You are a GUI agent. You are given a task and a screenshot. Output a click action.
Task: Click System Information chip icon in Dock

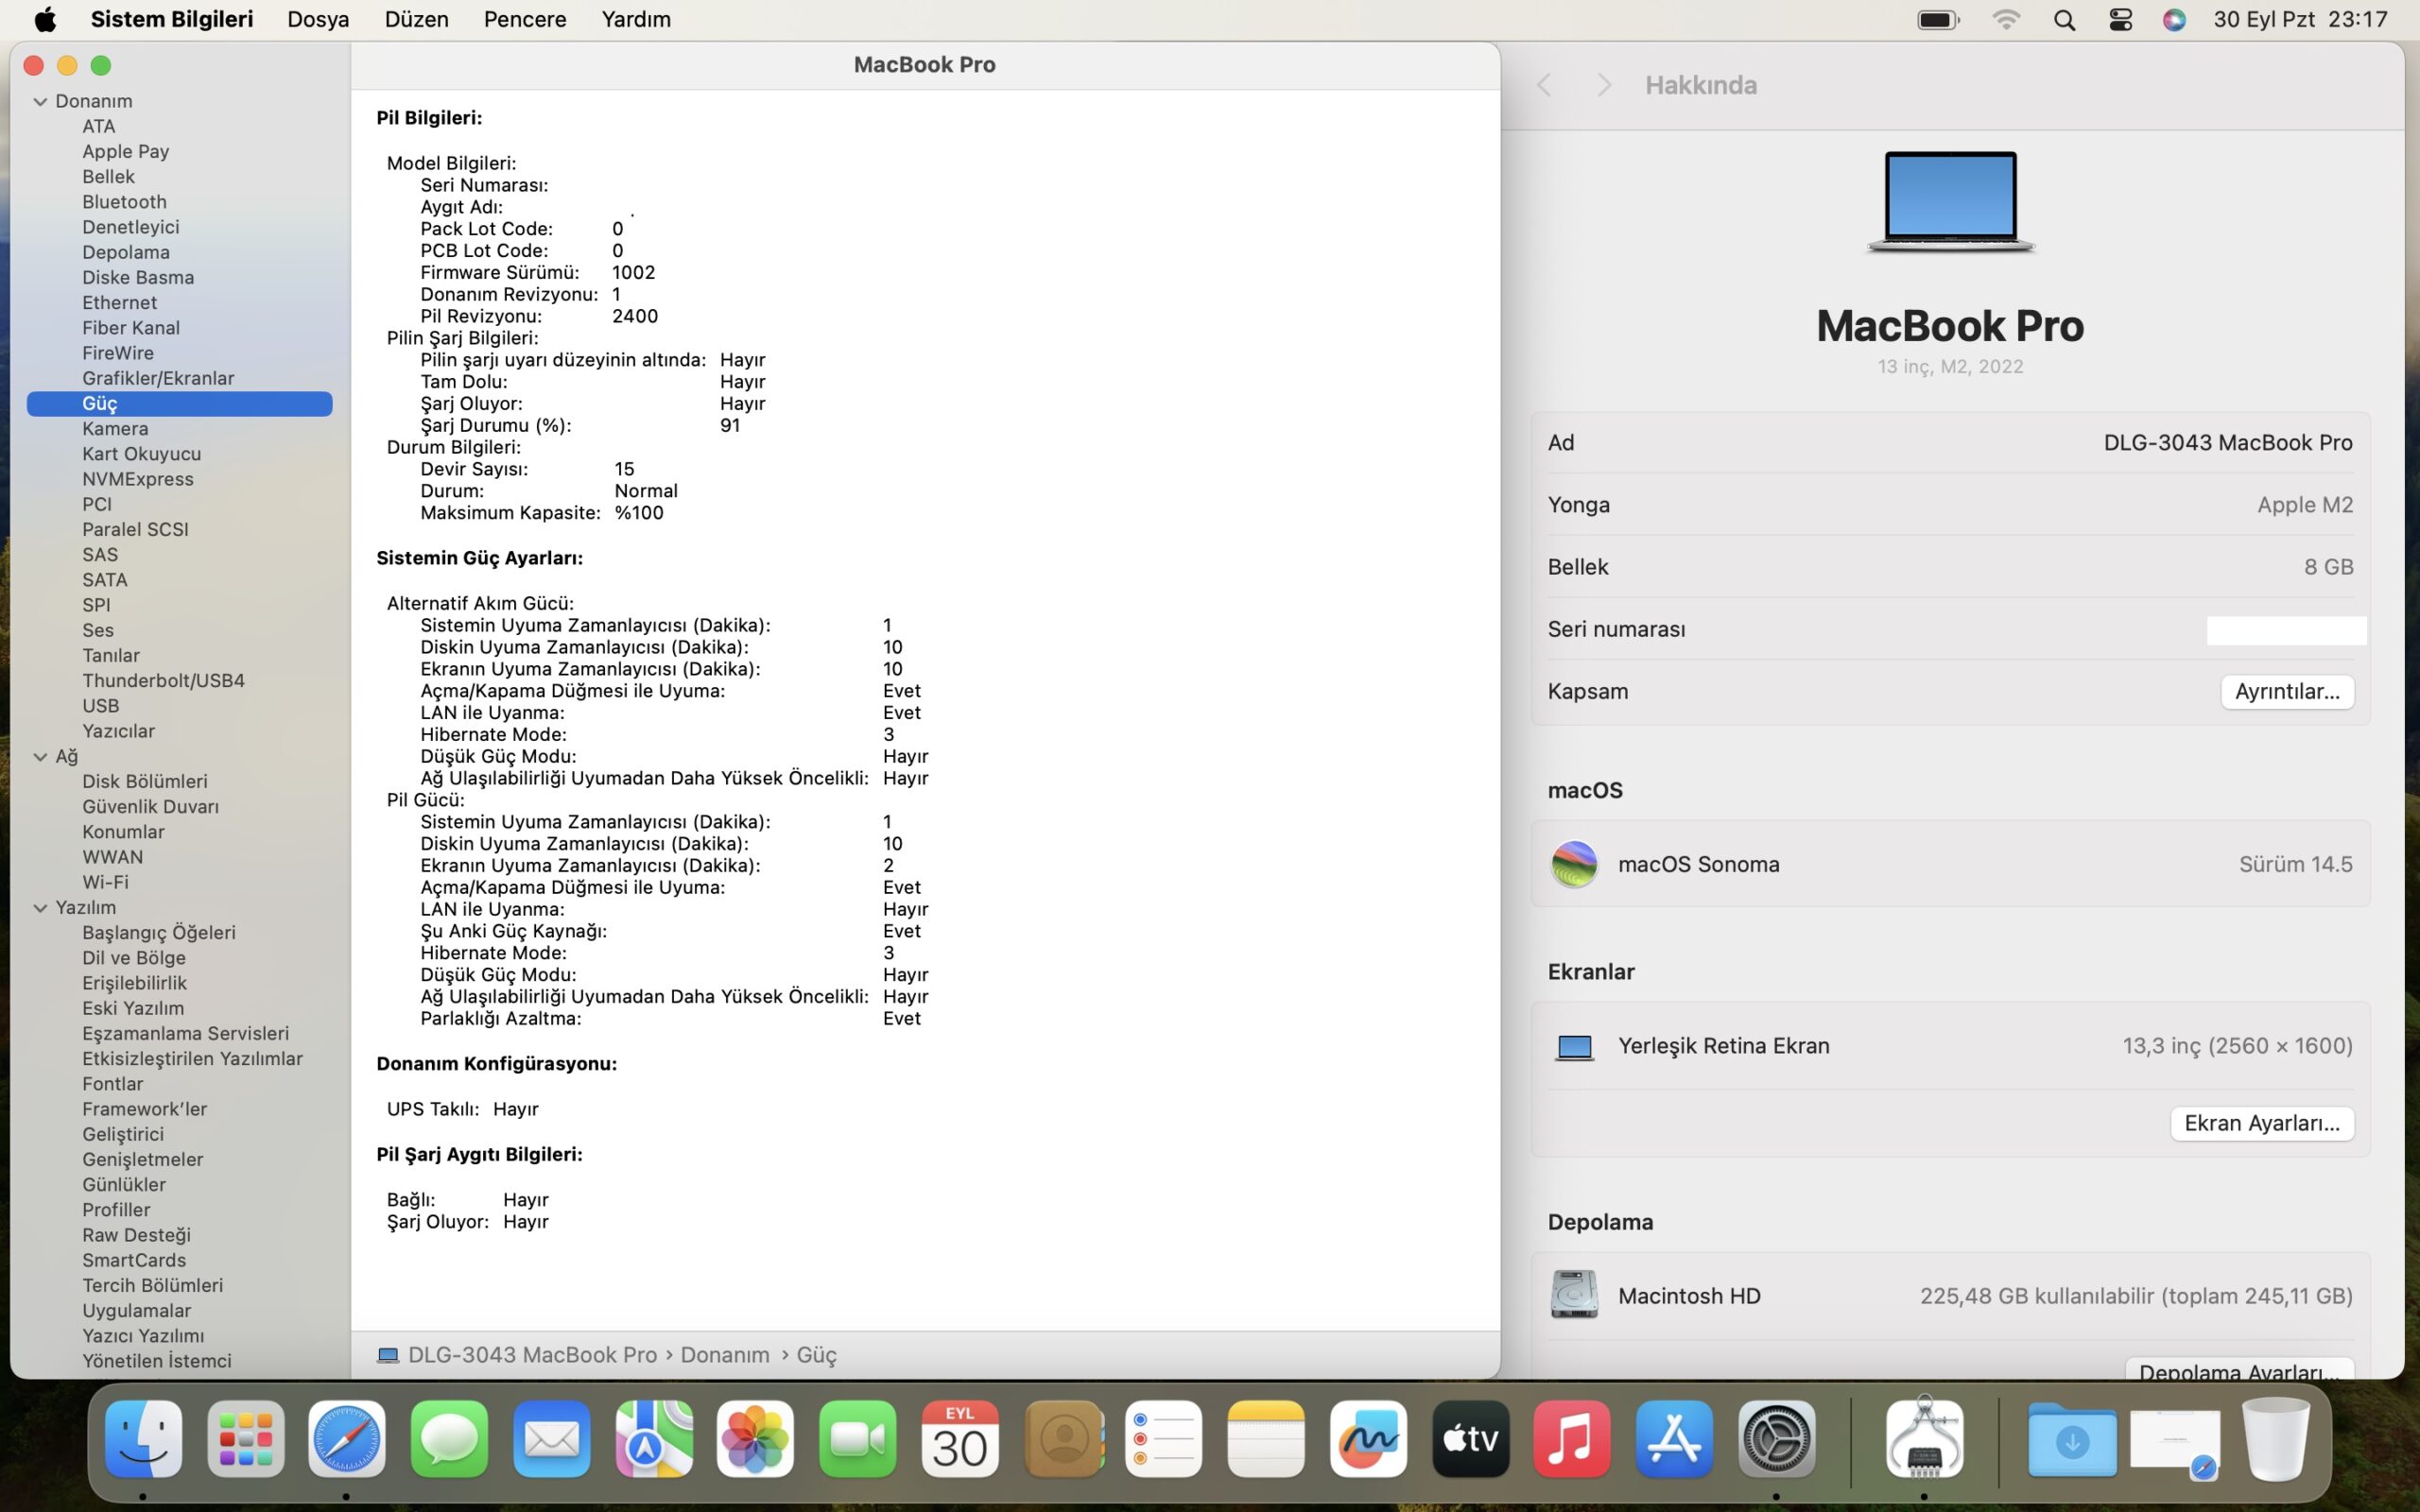[x=1925, y=1439]
